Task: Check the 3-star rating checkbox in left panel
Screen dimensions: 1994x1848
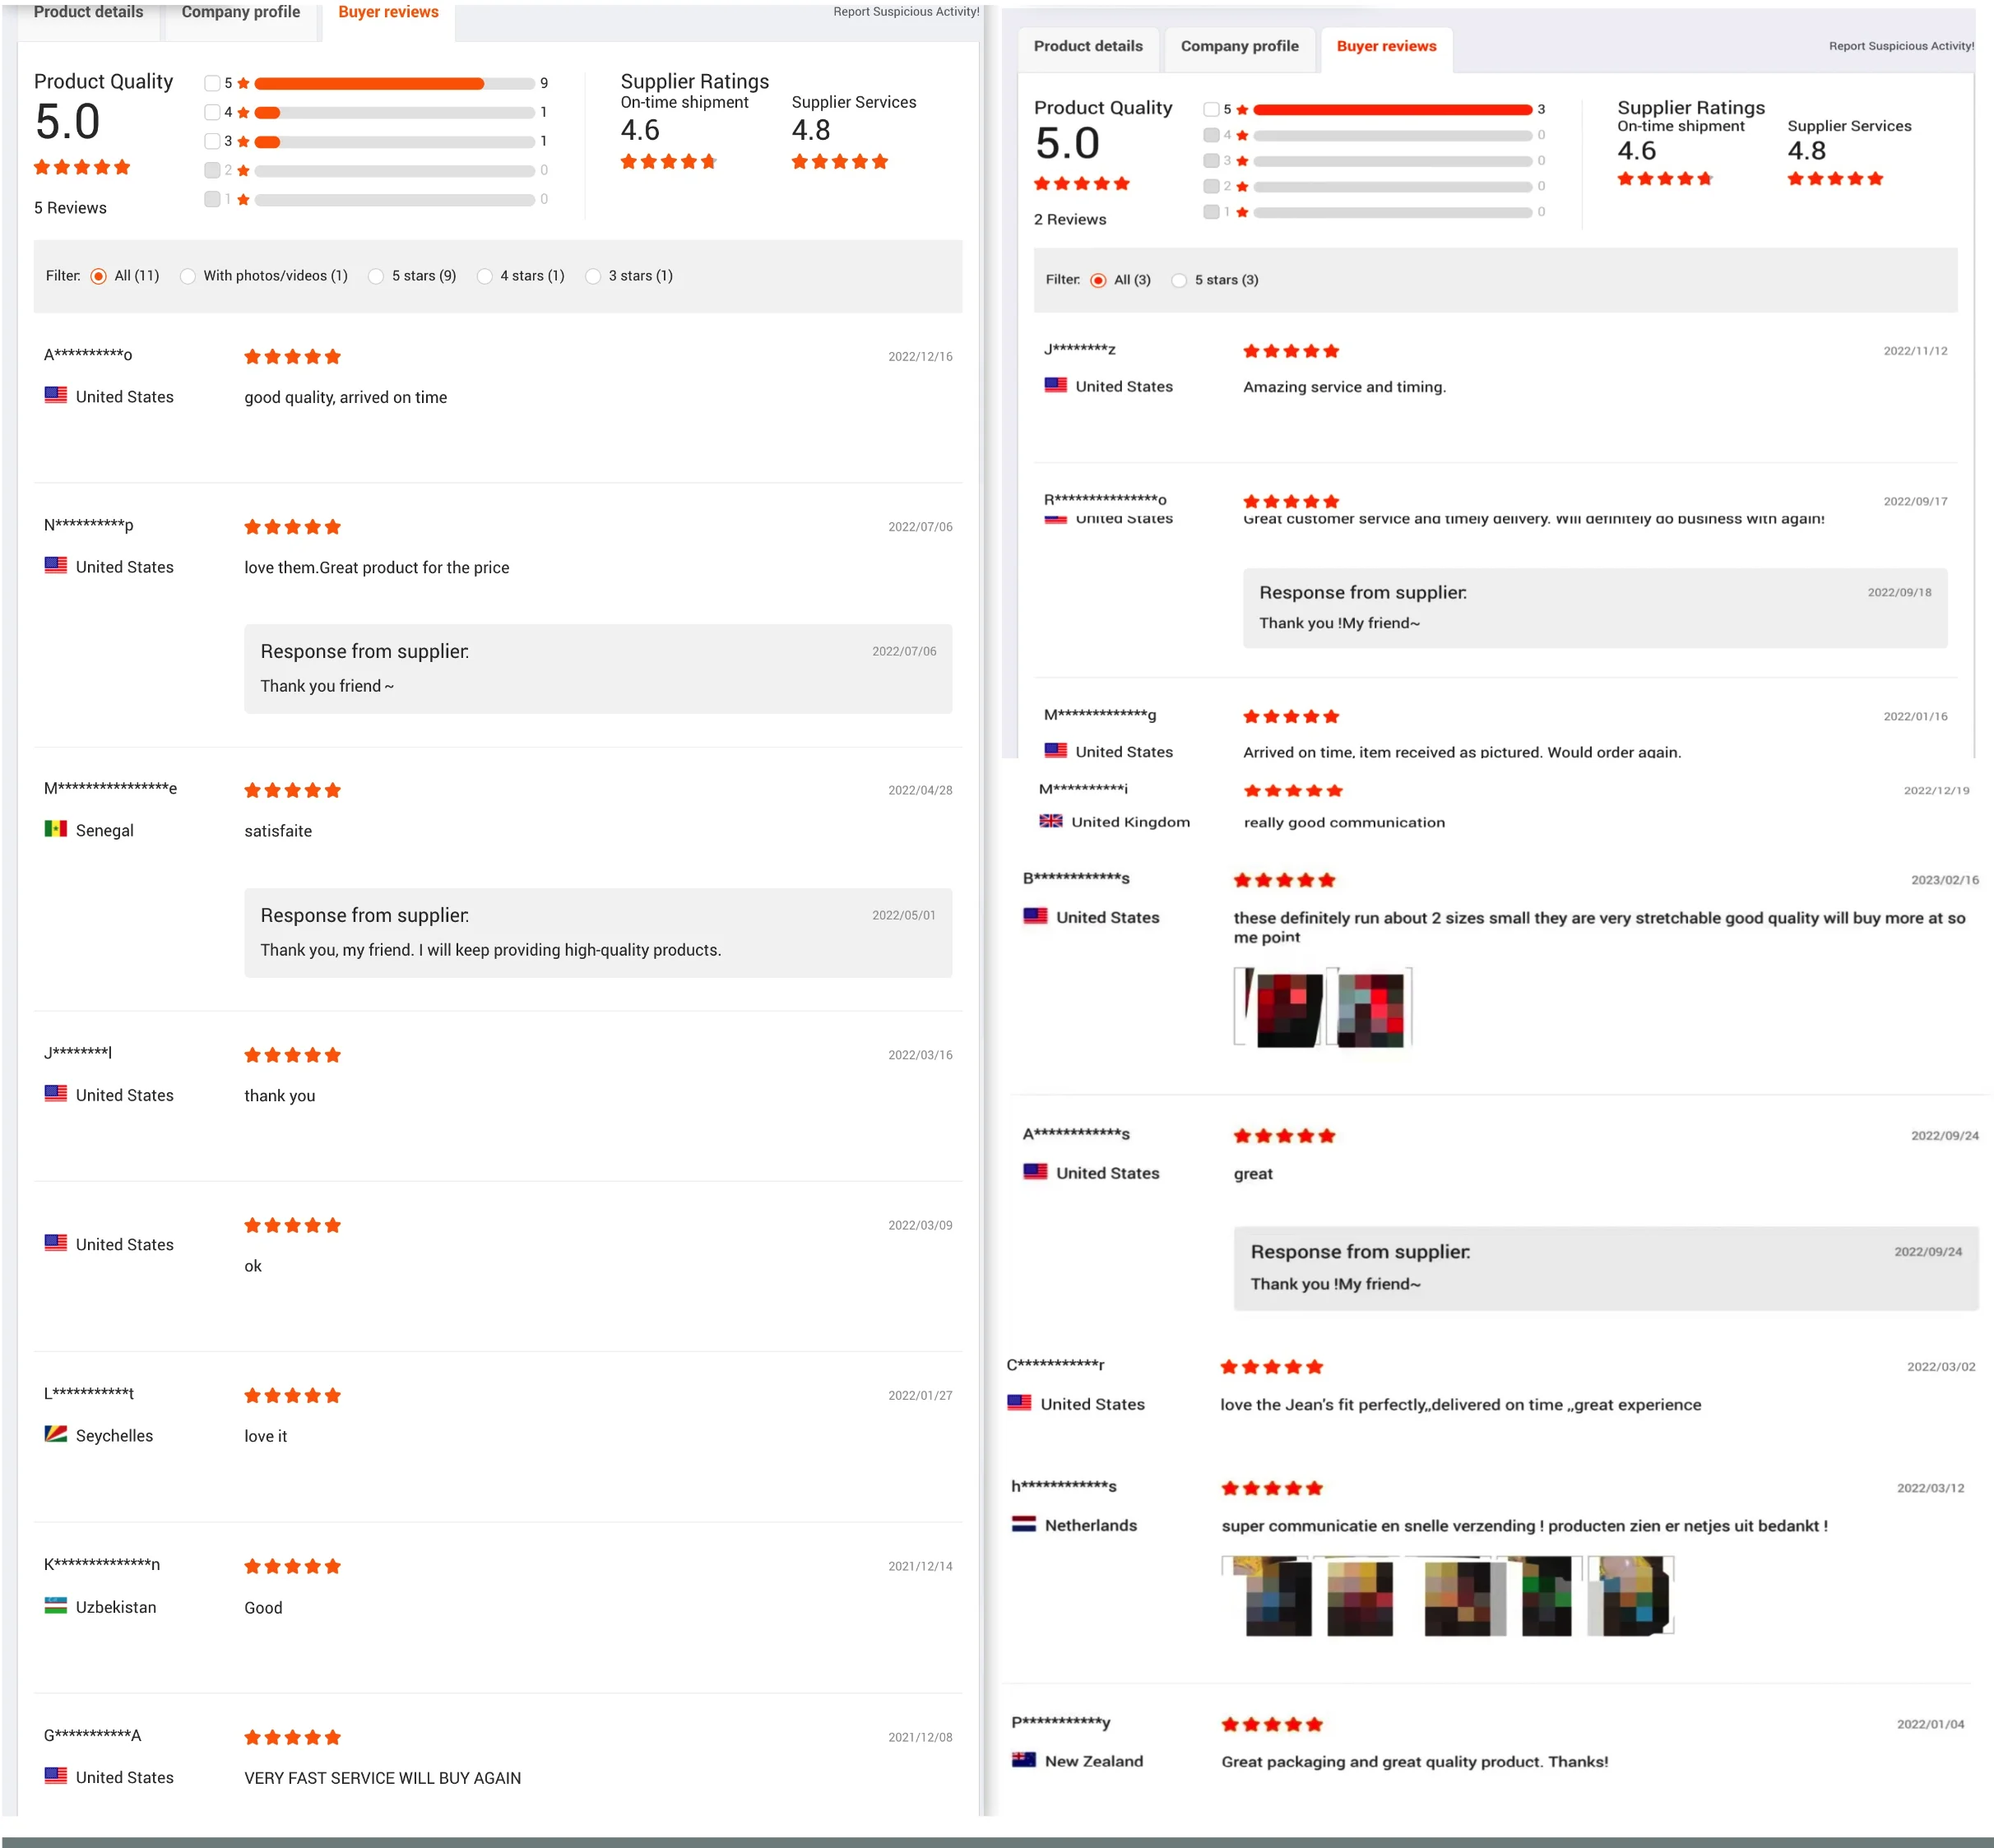Action: click(x=212, y=141)
